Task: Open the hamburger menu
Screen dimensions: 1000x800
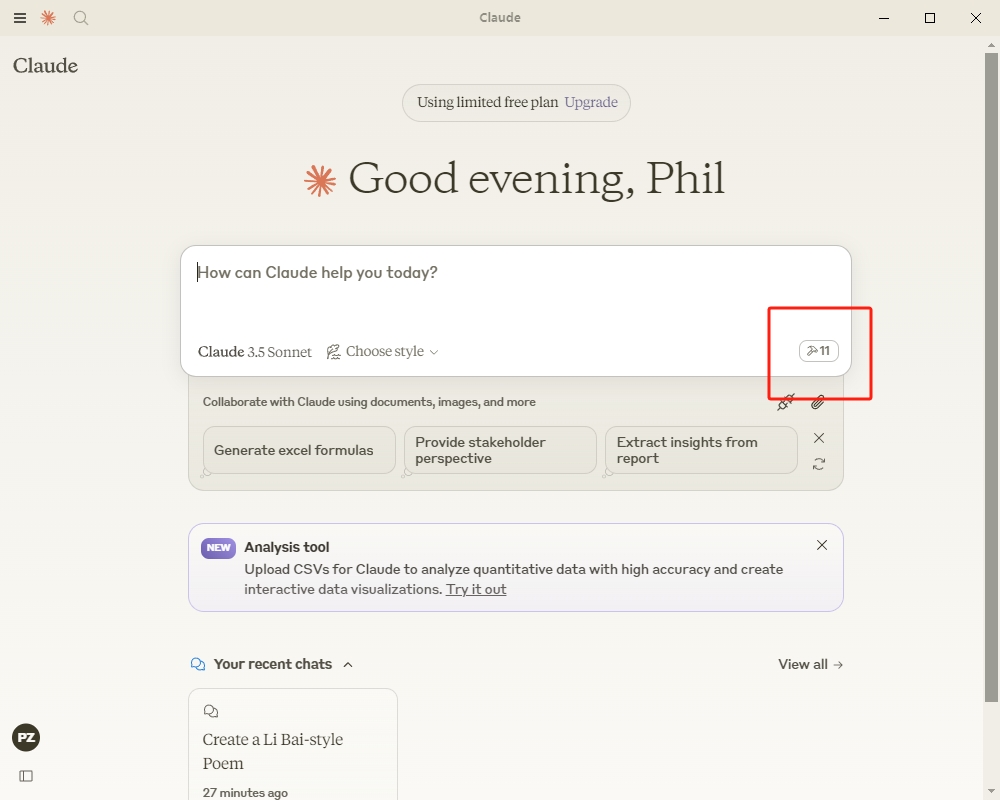Action: click(20, 18)
